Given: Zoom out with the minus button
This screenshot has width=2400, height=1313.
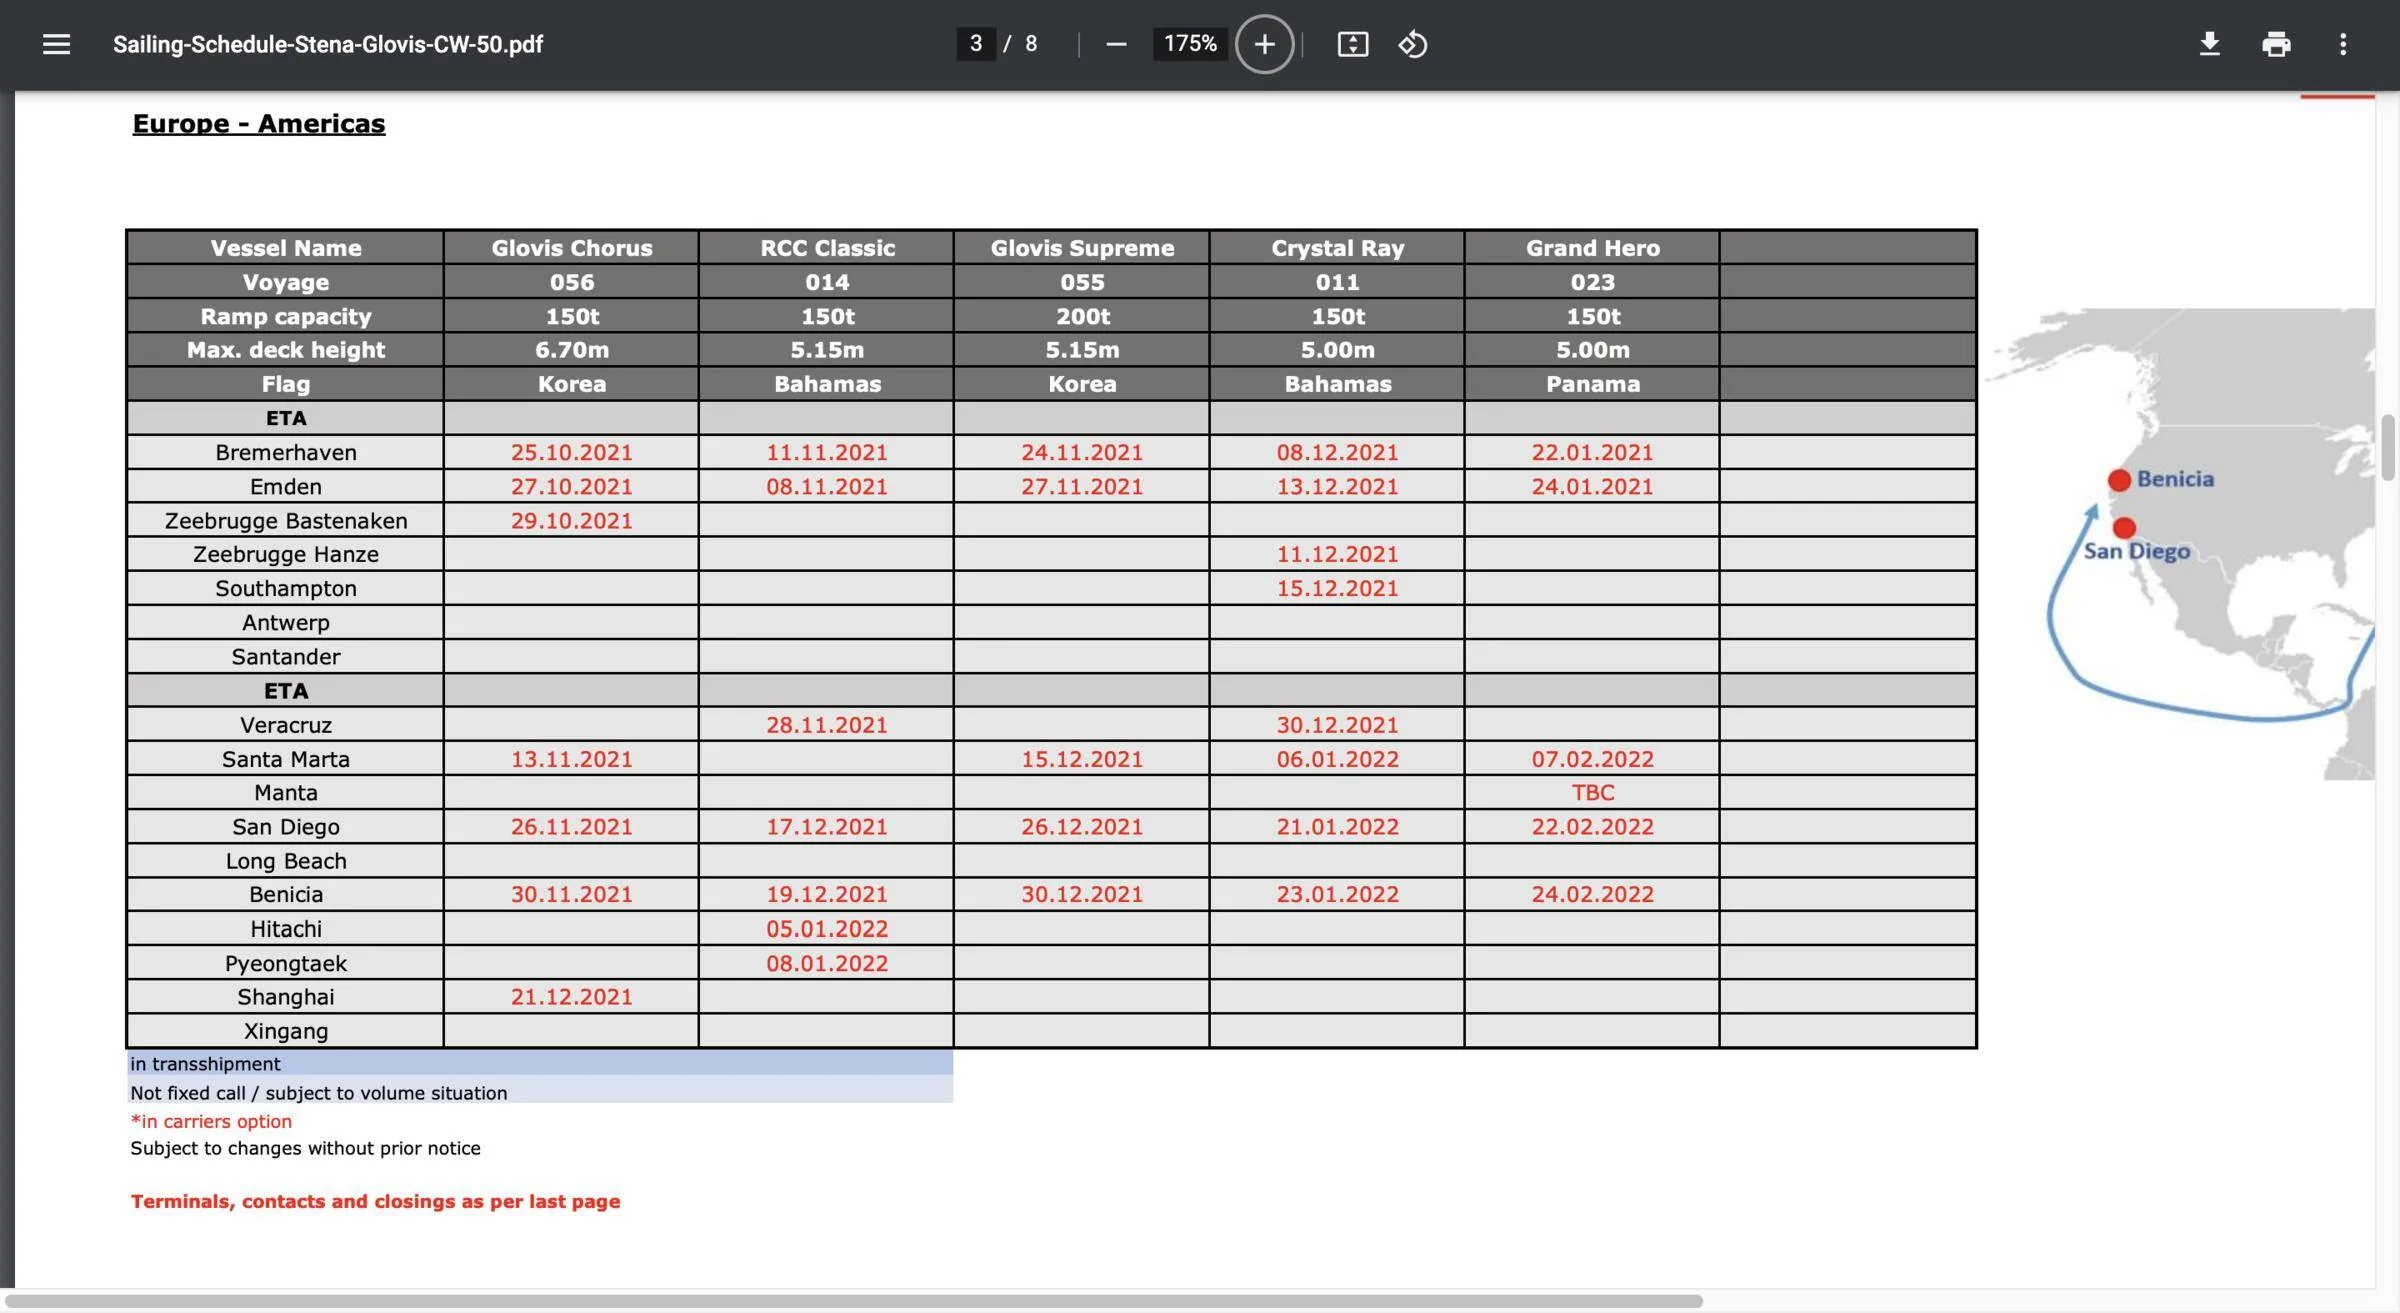Looking at the screenshot, I should point(1116,44).
